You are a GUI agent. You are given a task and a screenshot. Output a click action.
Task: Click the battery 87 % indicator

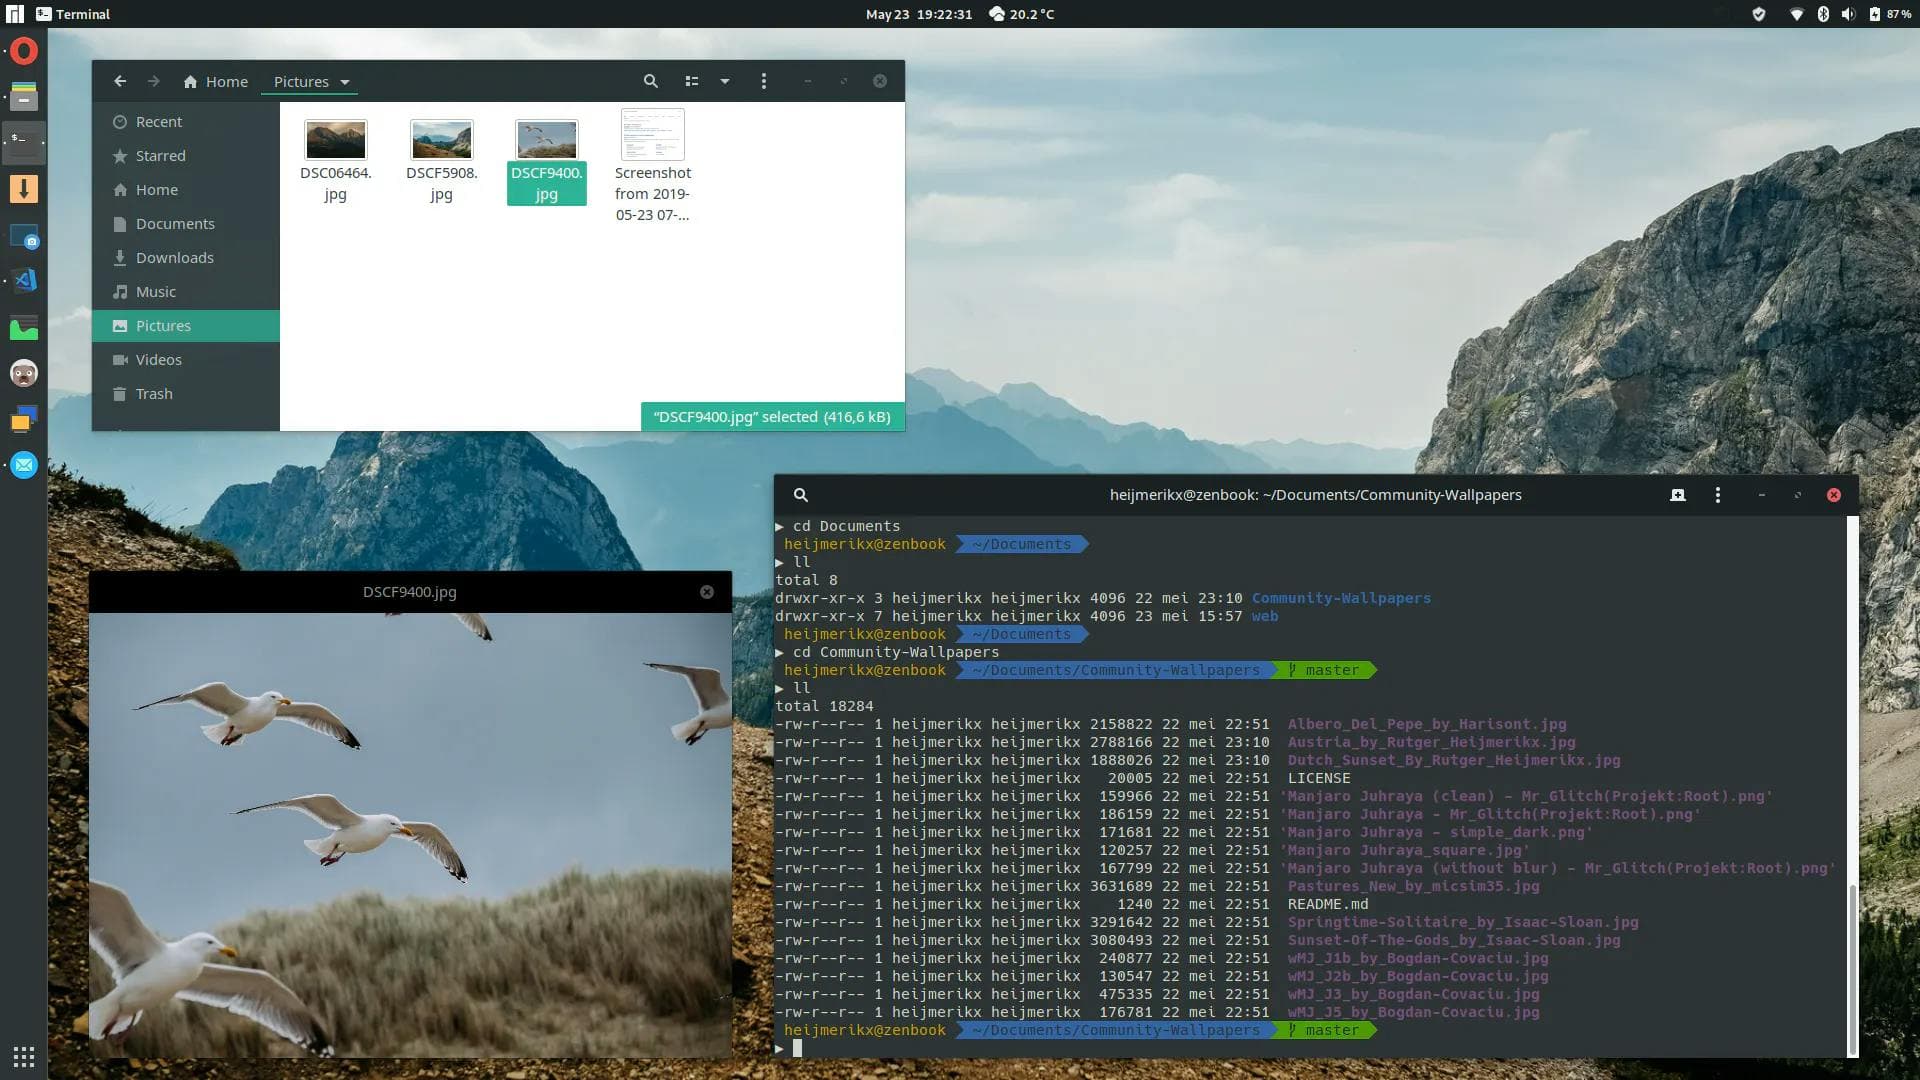pos(1891,14)
